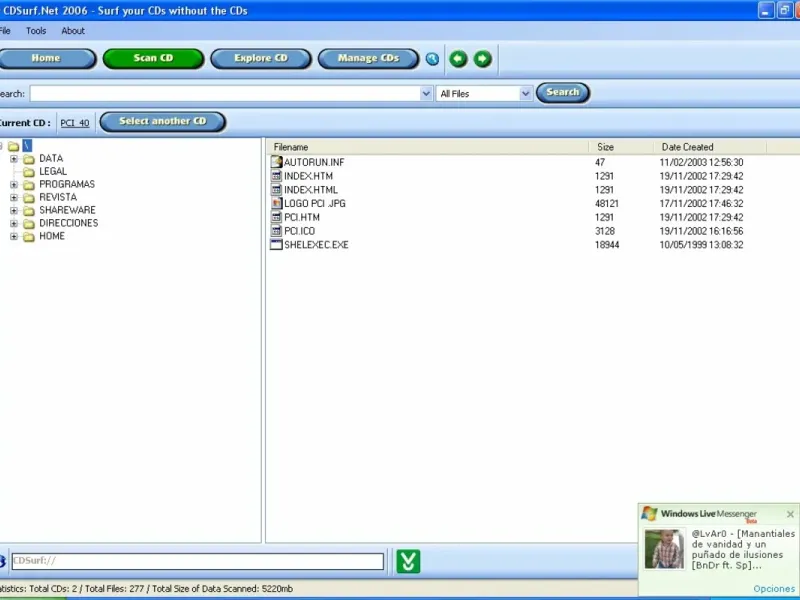Click the PROGRAMAS folder icon
Viewport: 800px width, 600px height.
click(x=29, y=185)
